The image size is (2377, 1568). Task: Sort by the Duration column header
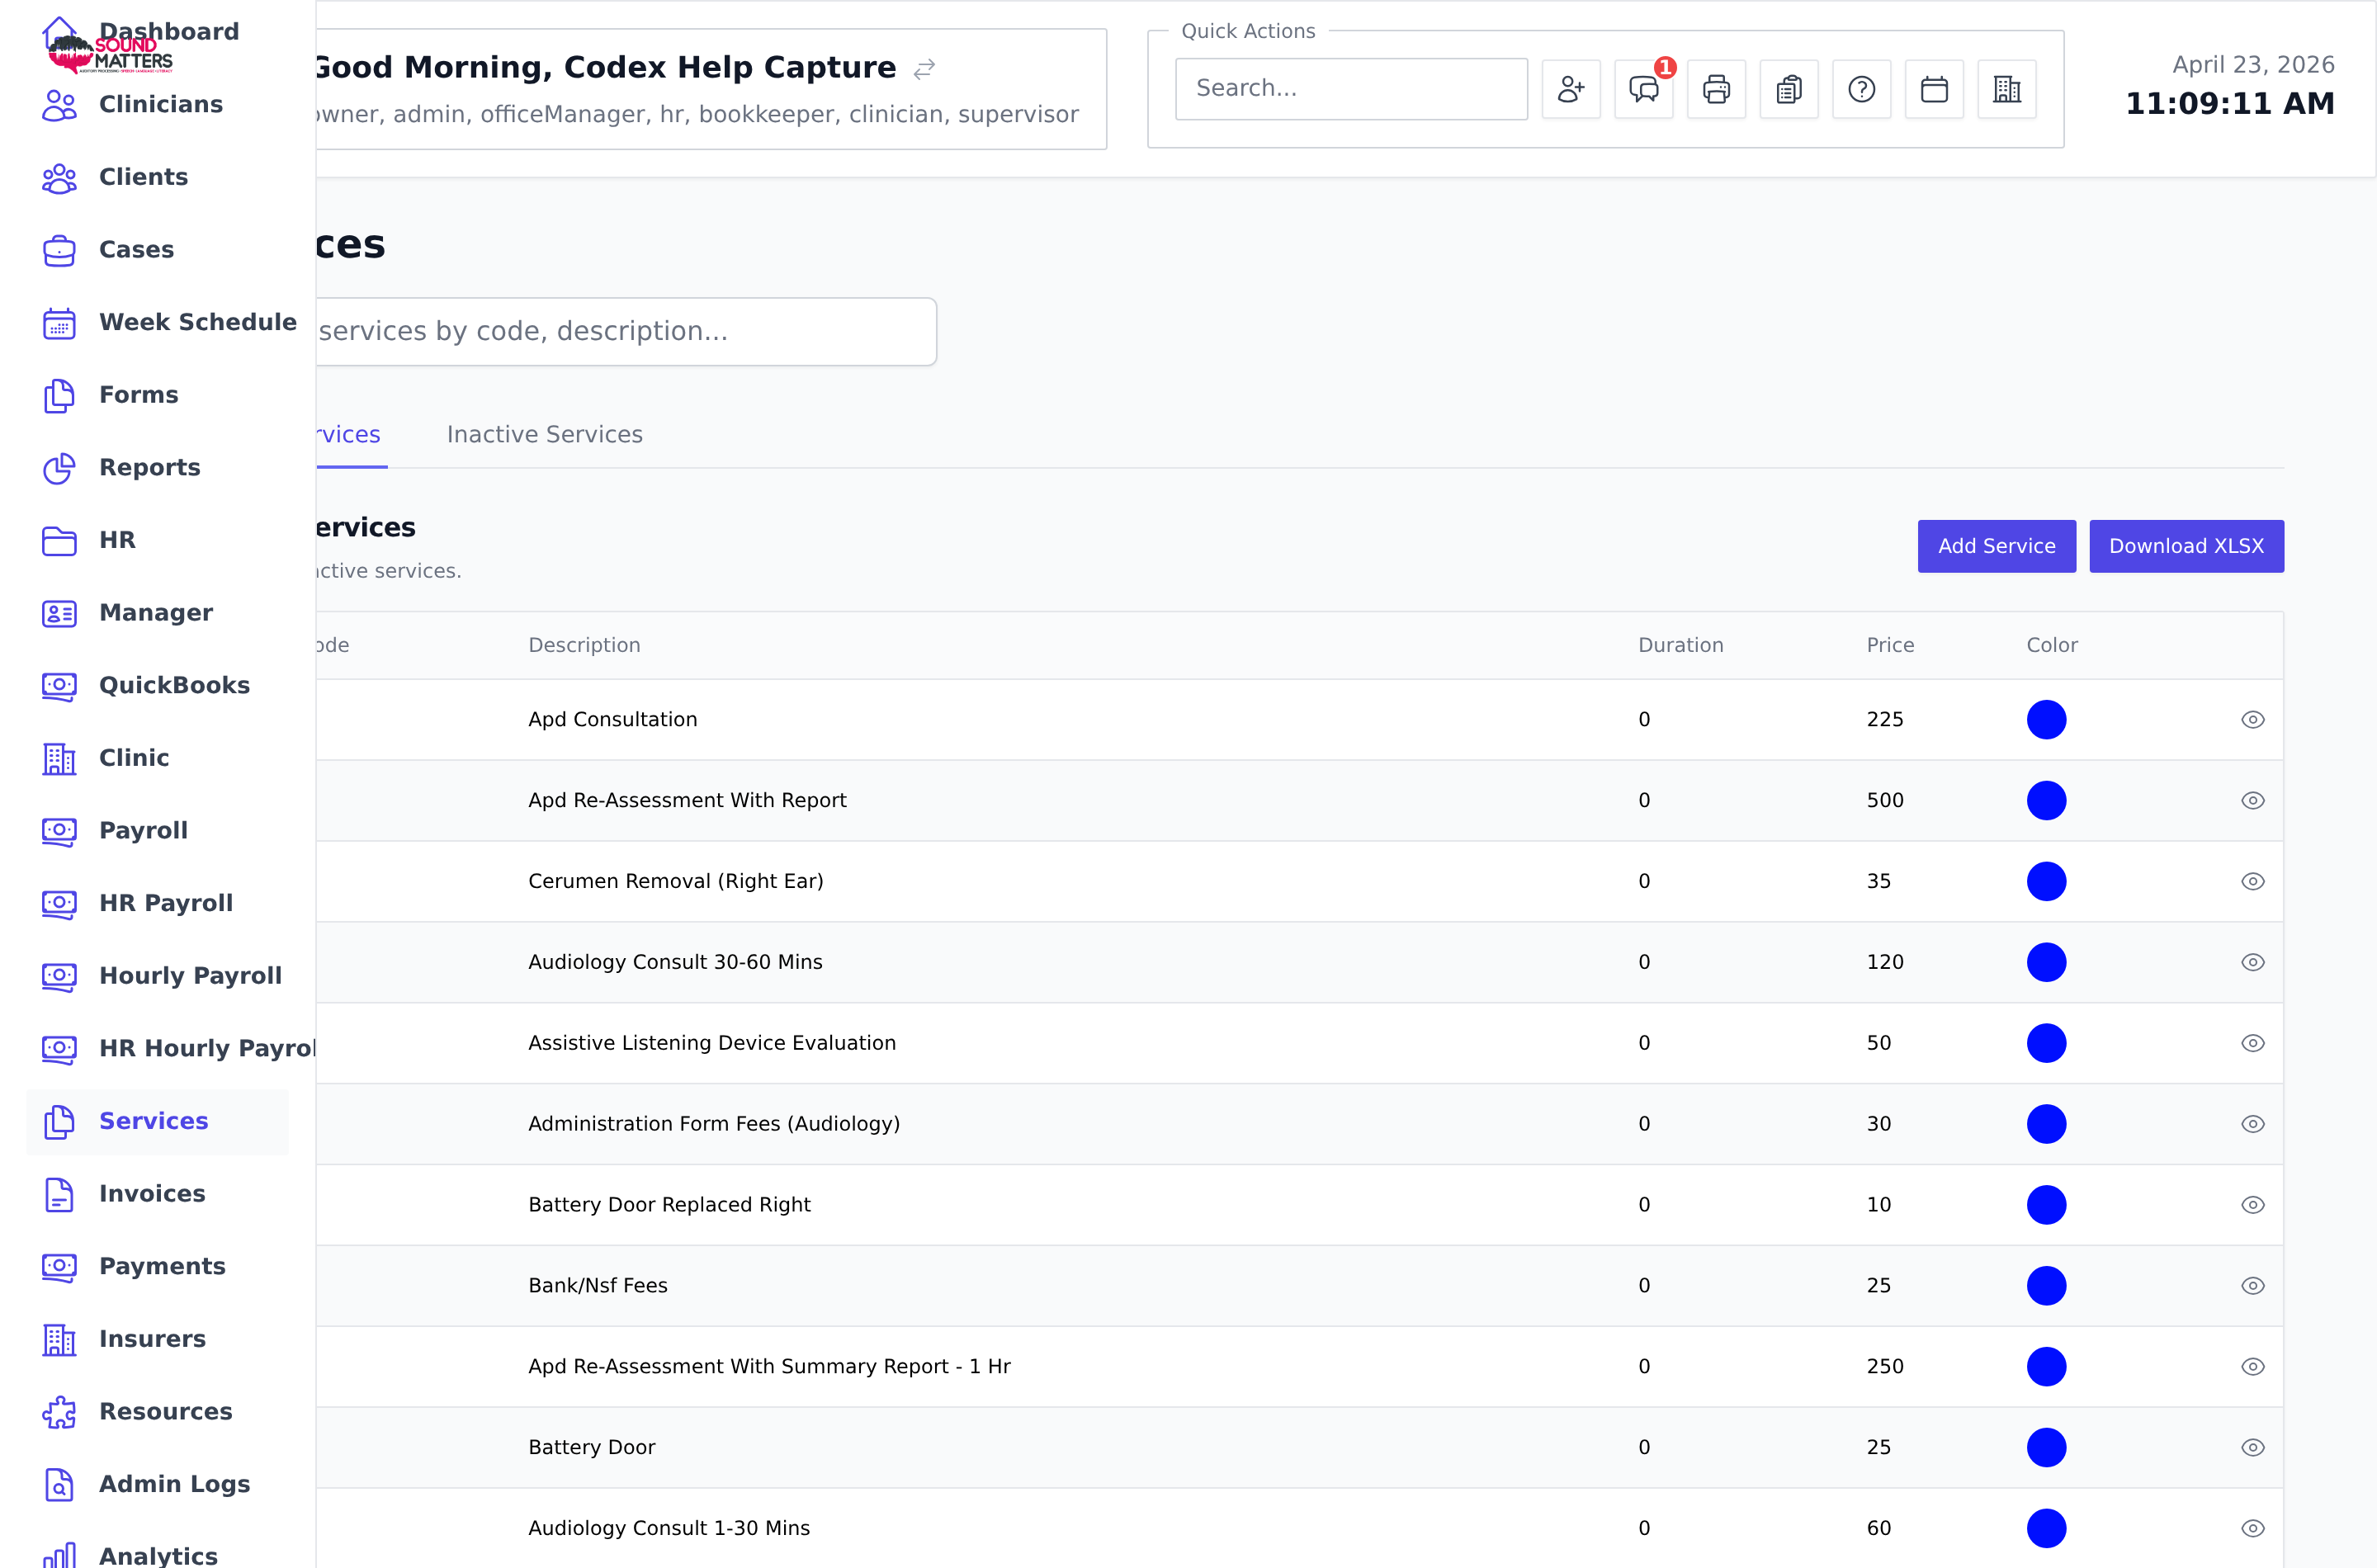(1680, 646)
